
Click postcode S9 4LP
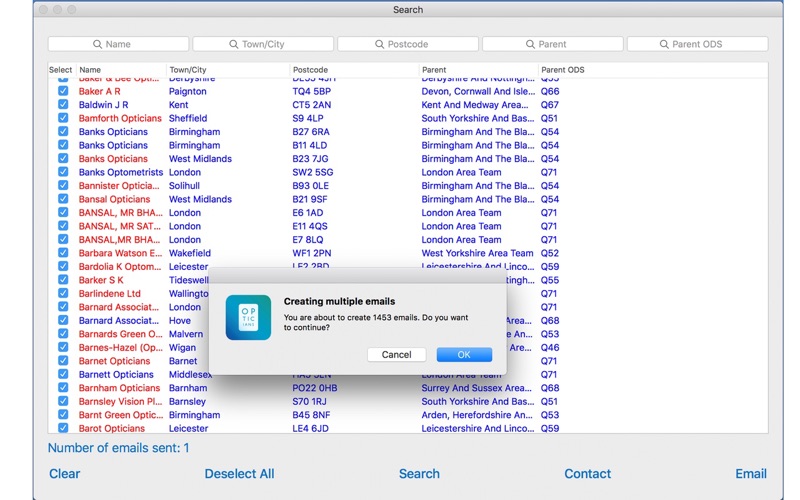click(x=308, y=118)
